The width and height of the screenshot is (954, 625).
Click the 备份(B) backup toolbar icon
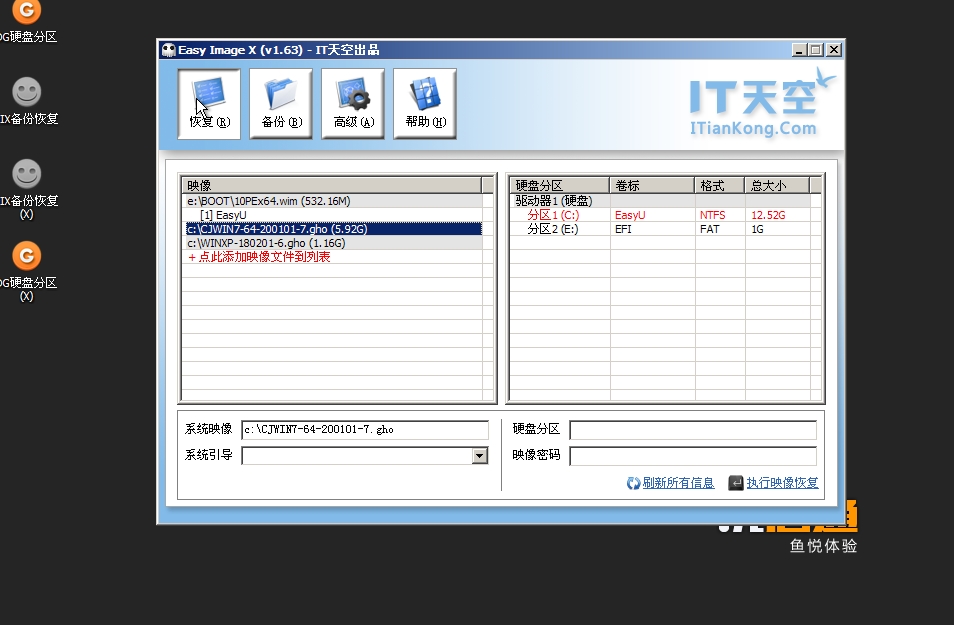pos(280,100)
